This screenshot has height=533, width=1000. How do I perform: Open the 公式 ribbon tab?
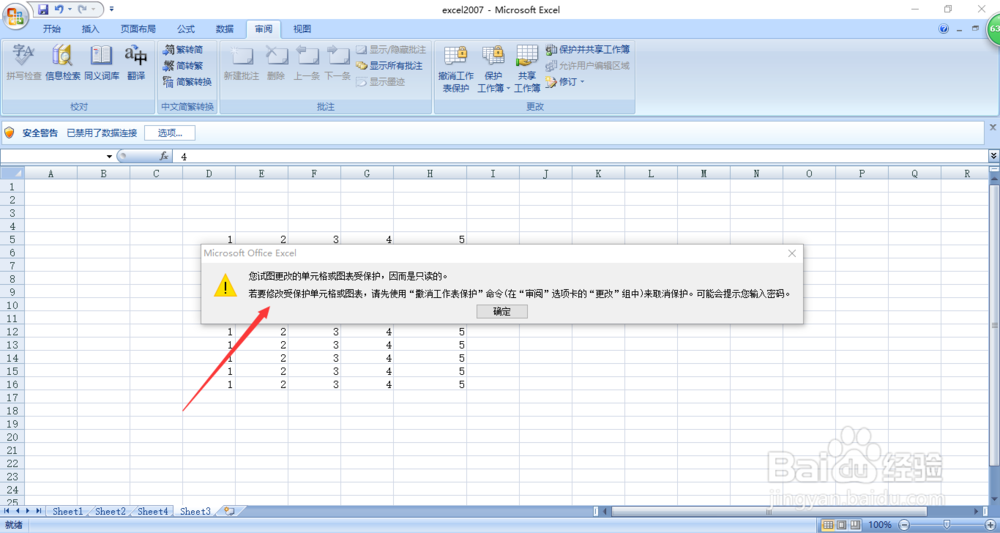point(186,29)
